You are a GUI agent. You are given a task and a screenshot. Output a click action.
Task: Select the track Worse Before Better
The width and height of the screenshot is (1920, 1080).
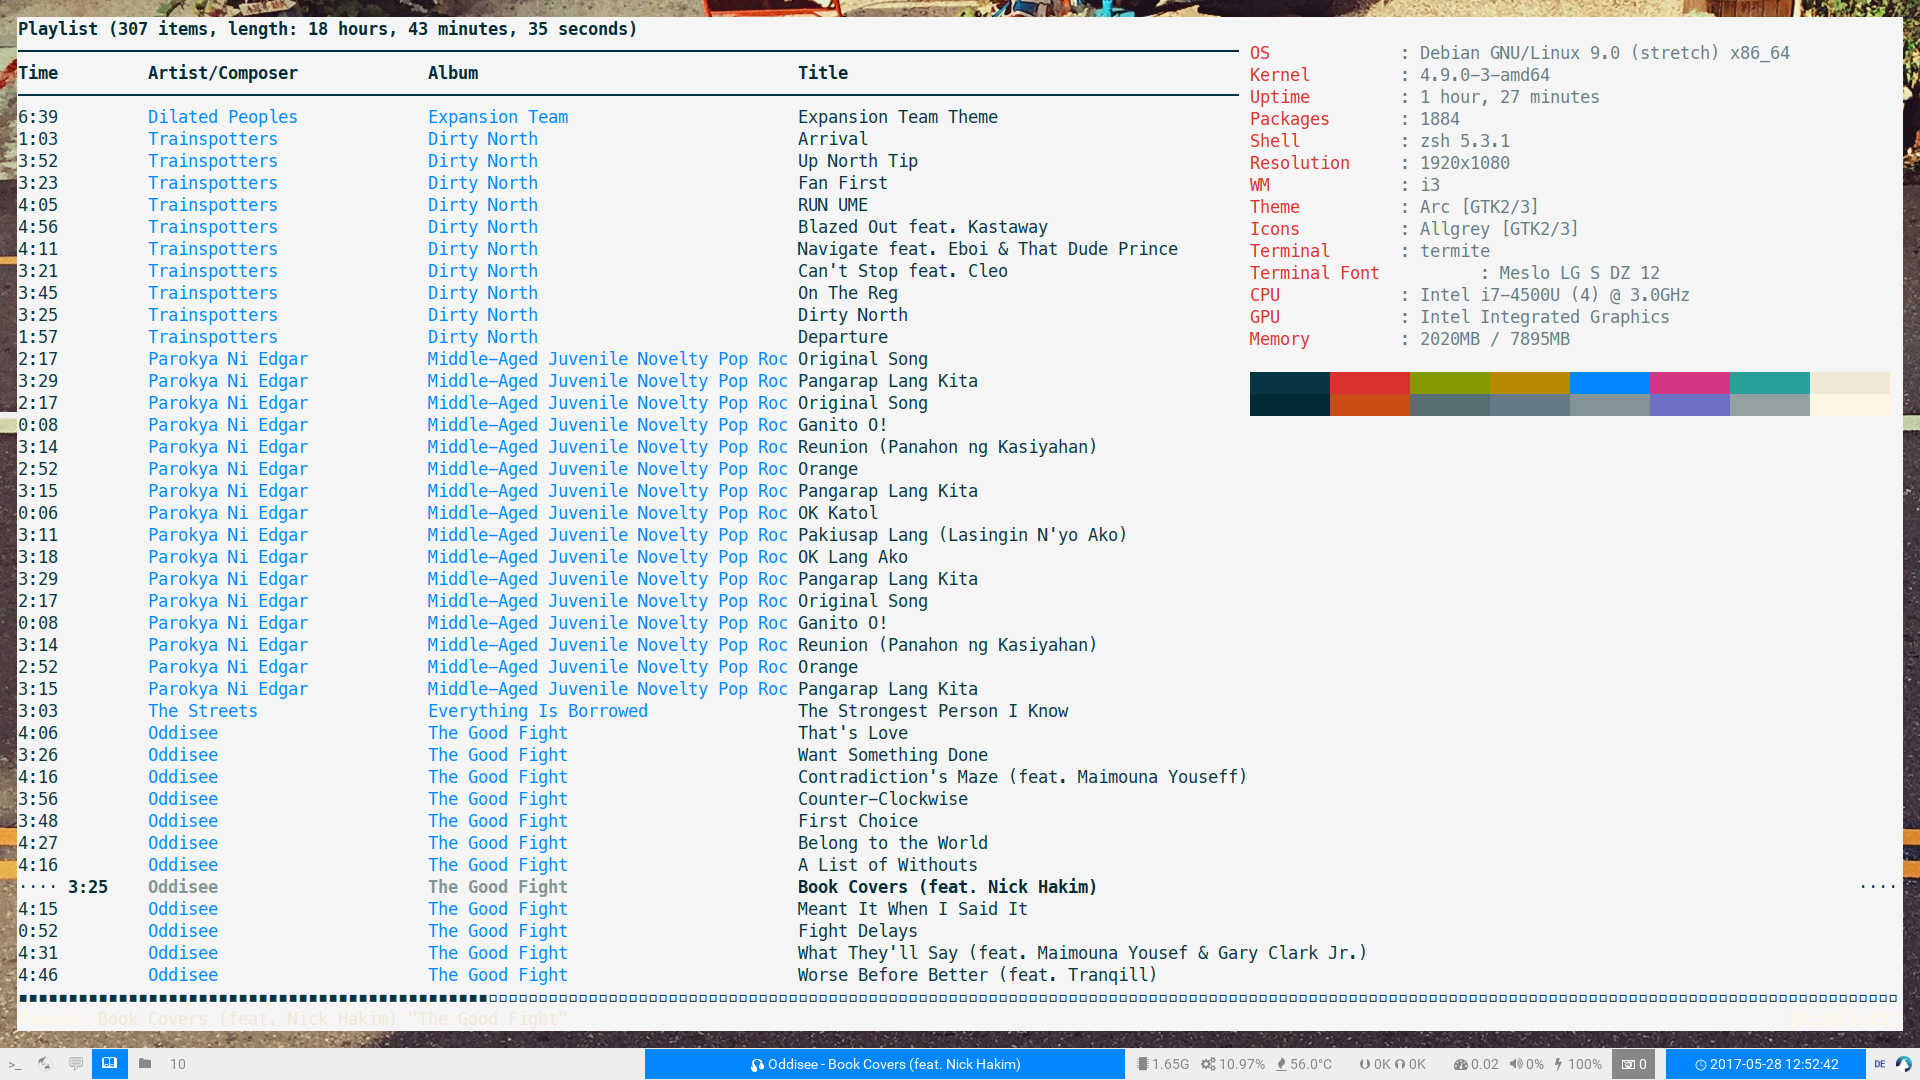point(978,975)
